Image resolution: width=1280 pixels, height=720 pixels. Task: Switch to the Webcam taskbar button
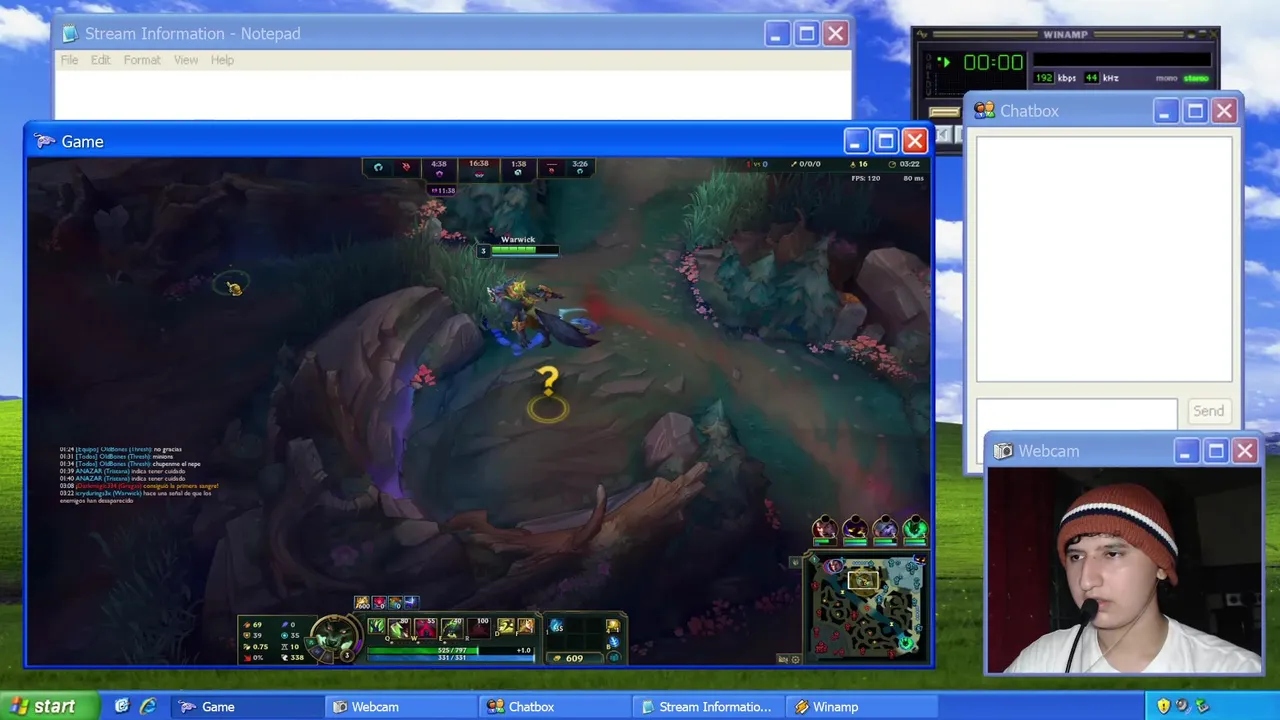401,706
